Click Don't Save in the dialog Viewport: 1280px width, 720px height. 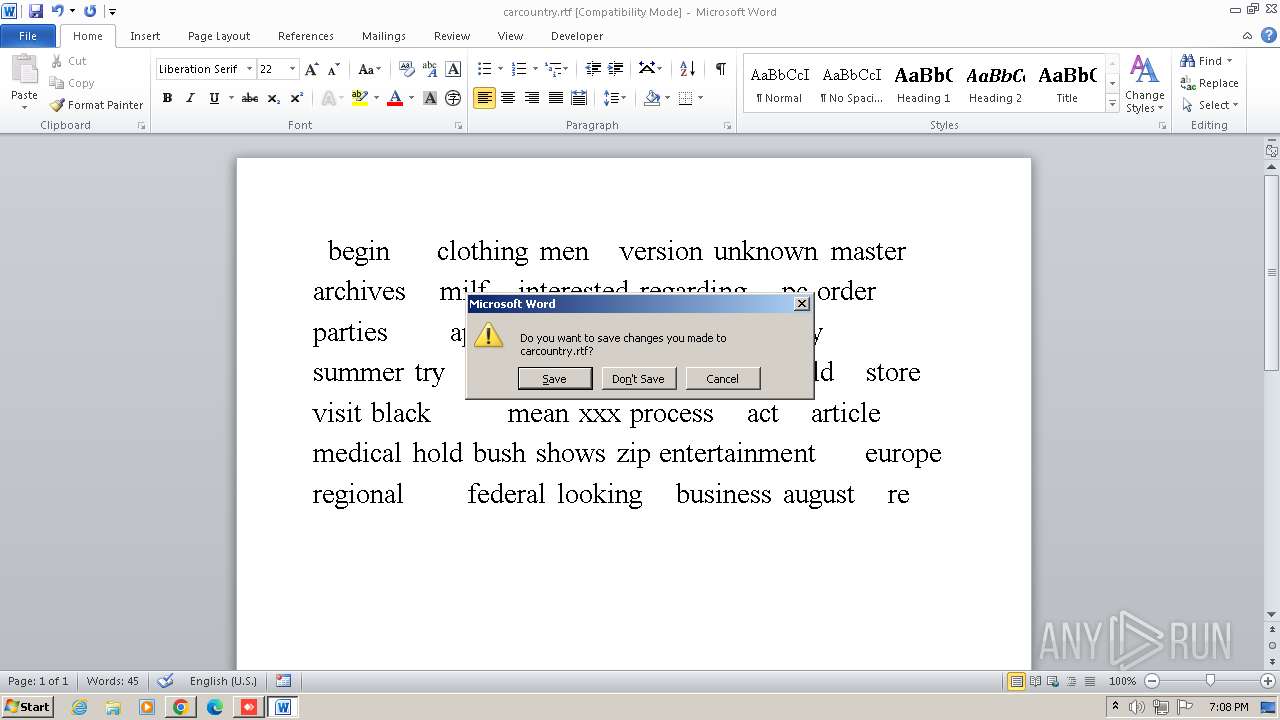638,379
